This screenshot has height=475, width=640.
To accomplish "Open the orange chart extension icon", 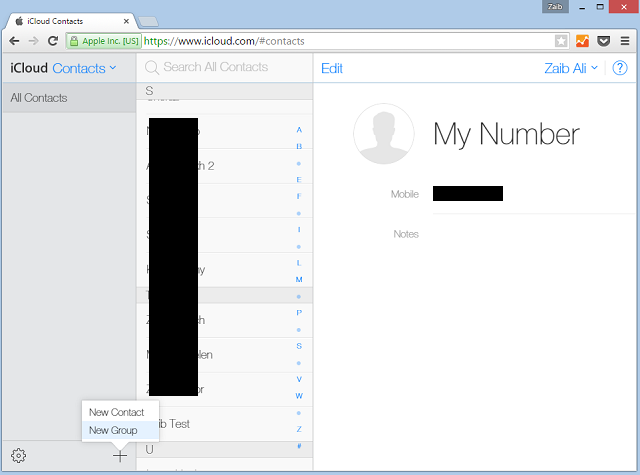I will (582, 41).
